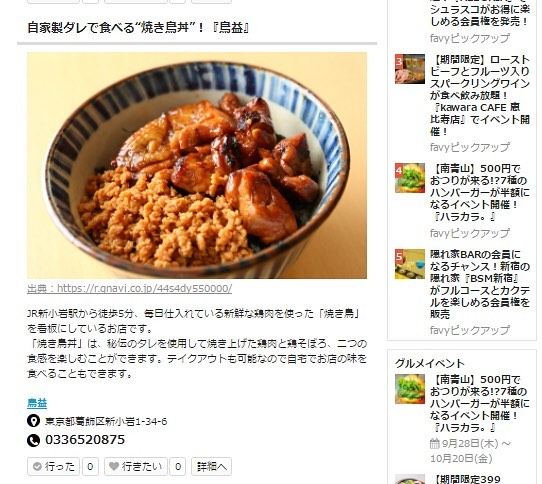Open the グルメイベント hamburger event title link

(x=480, y=403)
